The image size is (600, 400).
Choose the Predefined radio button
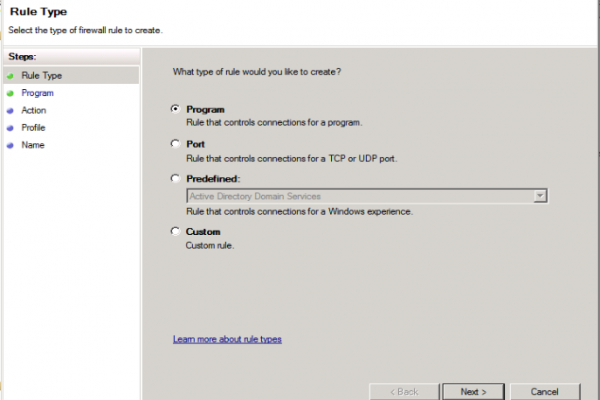click(x=175, y=178)
